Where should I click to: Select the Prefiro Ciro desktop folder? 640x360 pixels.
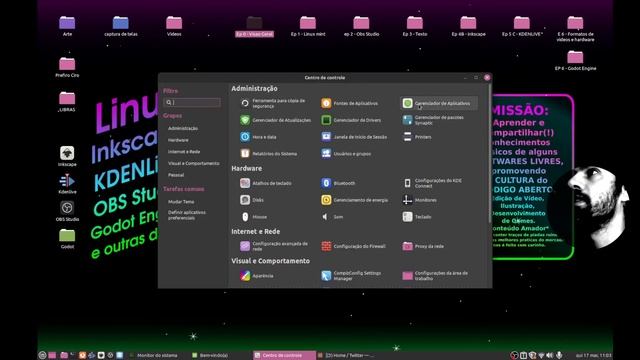[x=67, y=67]
